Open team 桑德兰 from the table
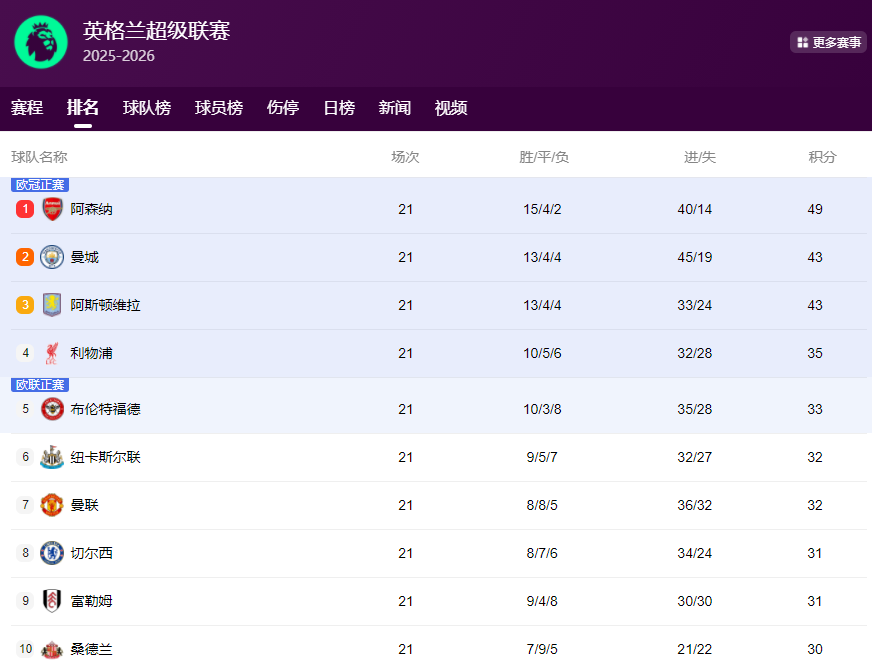 [91, 649]
